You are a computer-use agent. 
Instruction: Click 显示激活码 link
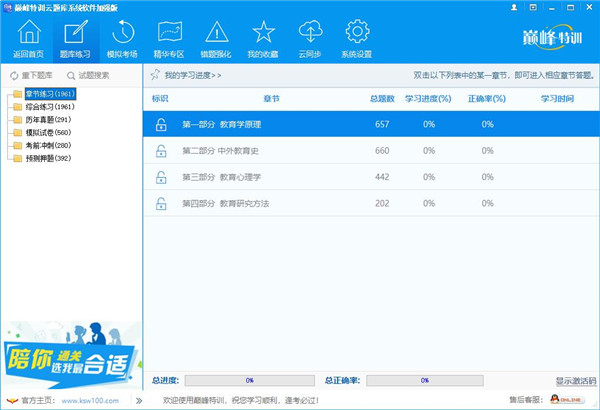pos(575,381)
